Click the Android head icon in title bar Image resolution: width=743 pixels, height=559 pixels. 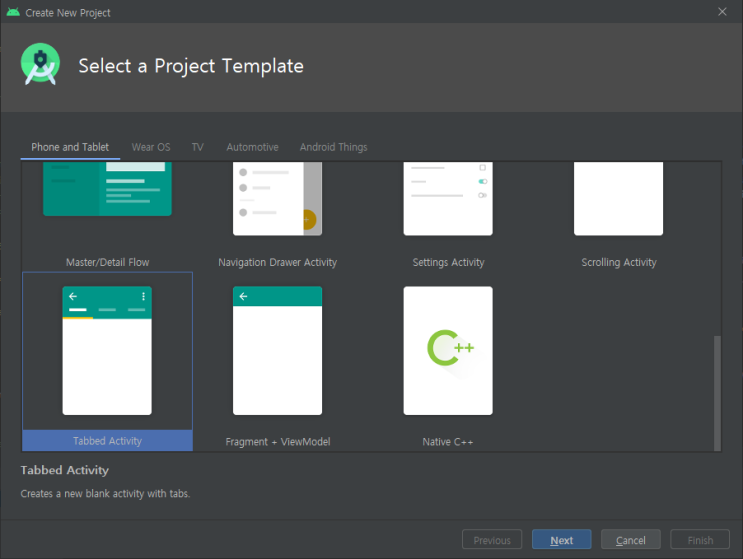point(13,12)
